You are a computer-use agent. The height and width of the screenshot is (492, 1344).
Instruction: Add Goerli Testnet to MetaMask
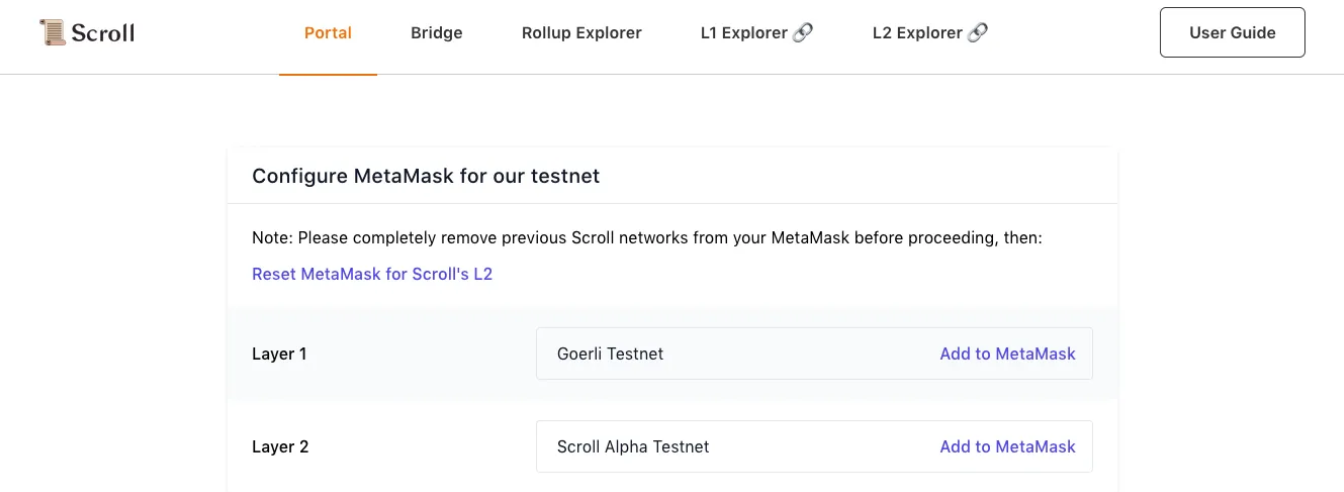point(1007,354)
